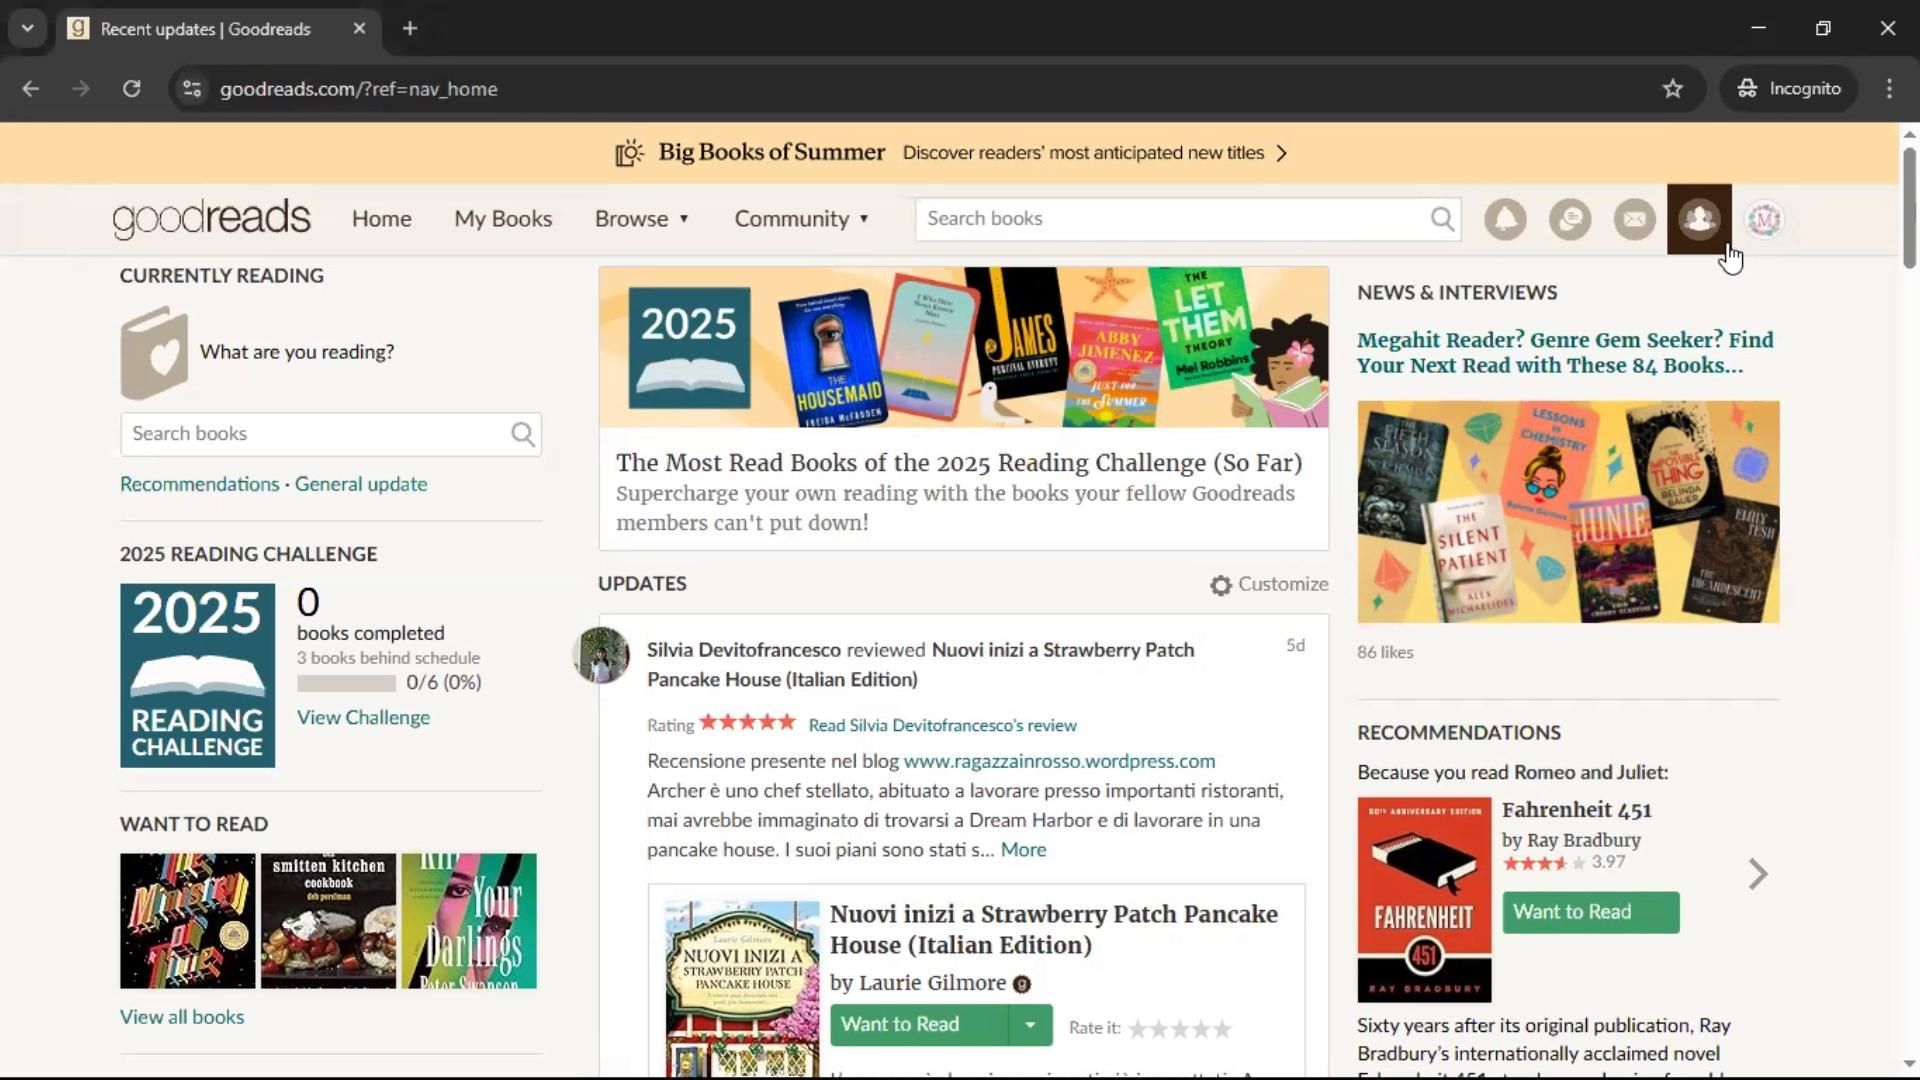
Task: Open the smitten kitchen cookbook cover thumbnail
Action: (328, 921)
